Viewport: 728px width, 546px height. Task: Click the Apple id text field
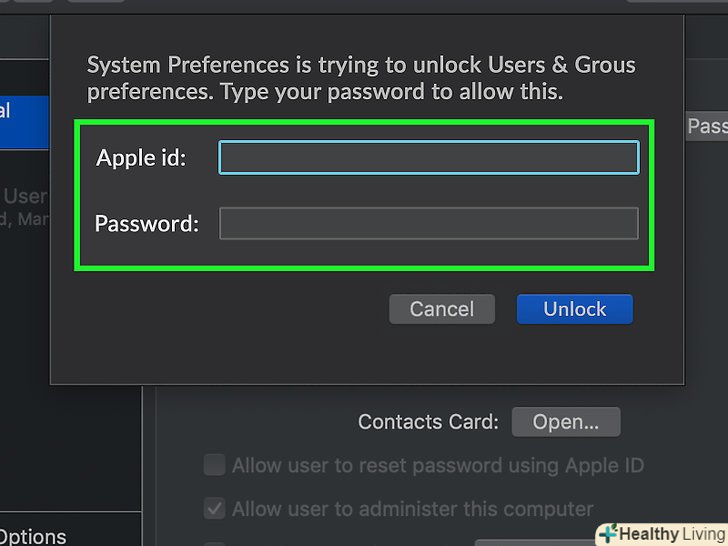tap(428, 158)
